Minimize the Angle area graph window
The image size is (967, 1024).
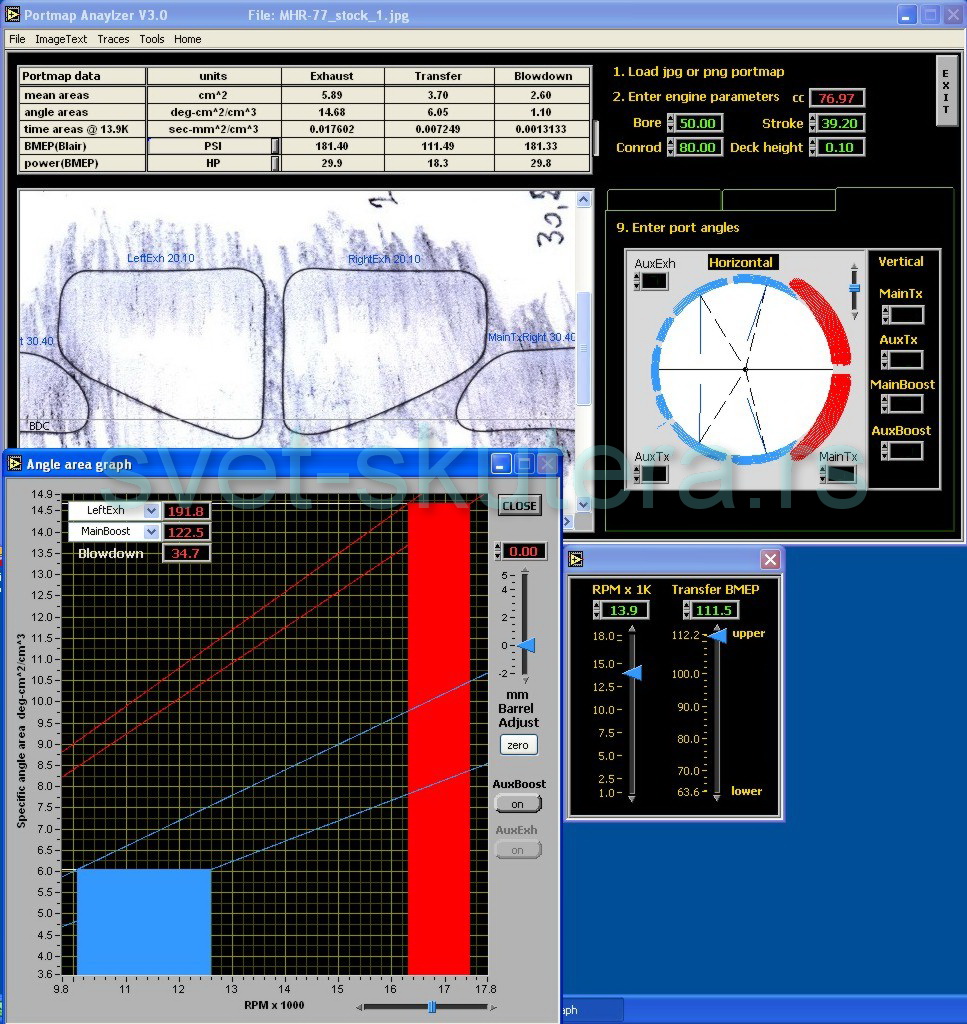point(501,464)
